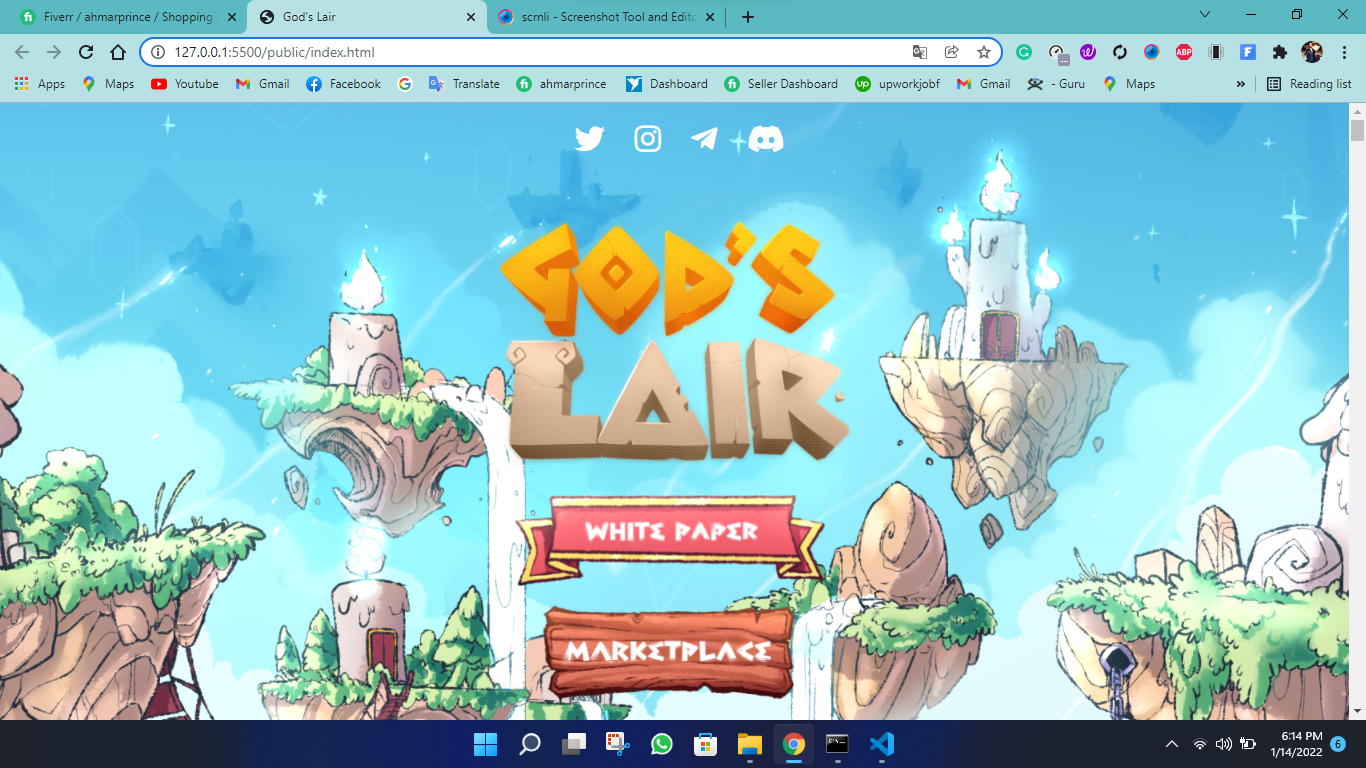
Task: Open the AdBlock Plus extension icon
Action: pos(1184,52)
